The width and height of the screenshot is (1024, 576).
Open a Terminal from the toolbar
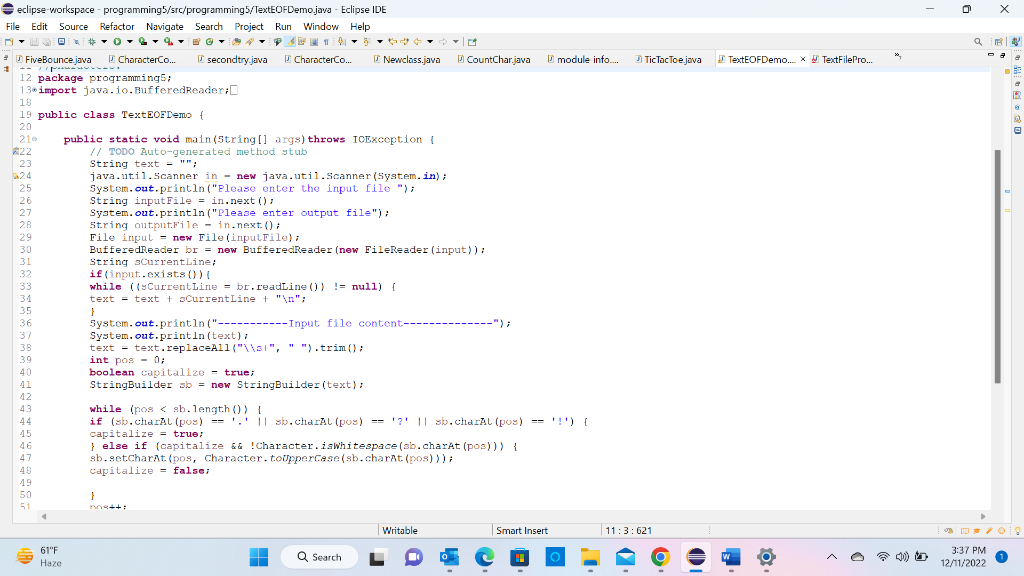click(x=61, y=42)
